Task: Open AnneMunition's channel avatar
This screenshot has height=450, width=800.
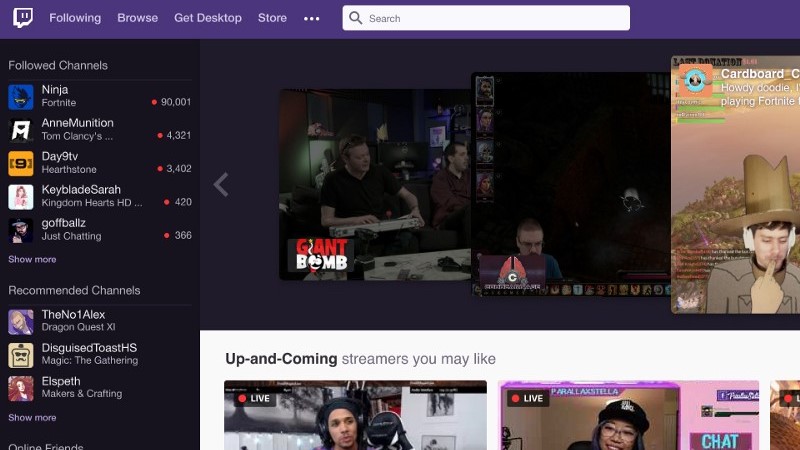Action: pos(21,130)
